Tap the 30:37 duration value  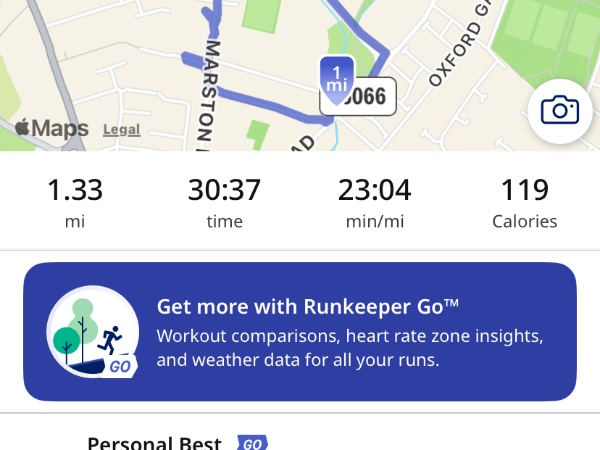pos(225,190)
